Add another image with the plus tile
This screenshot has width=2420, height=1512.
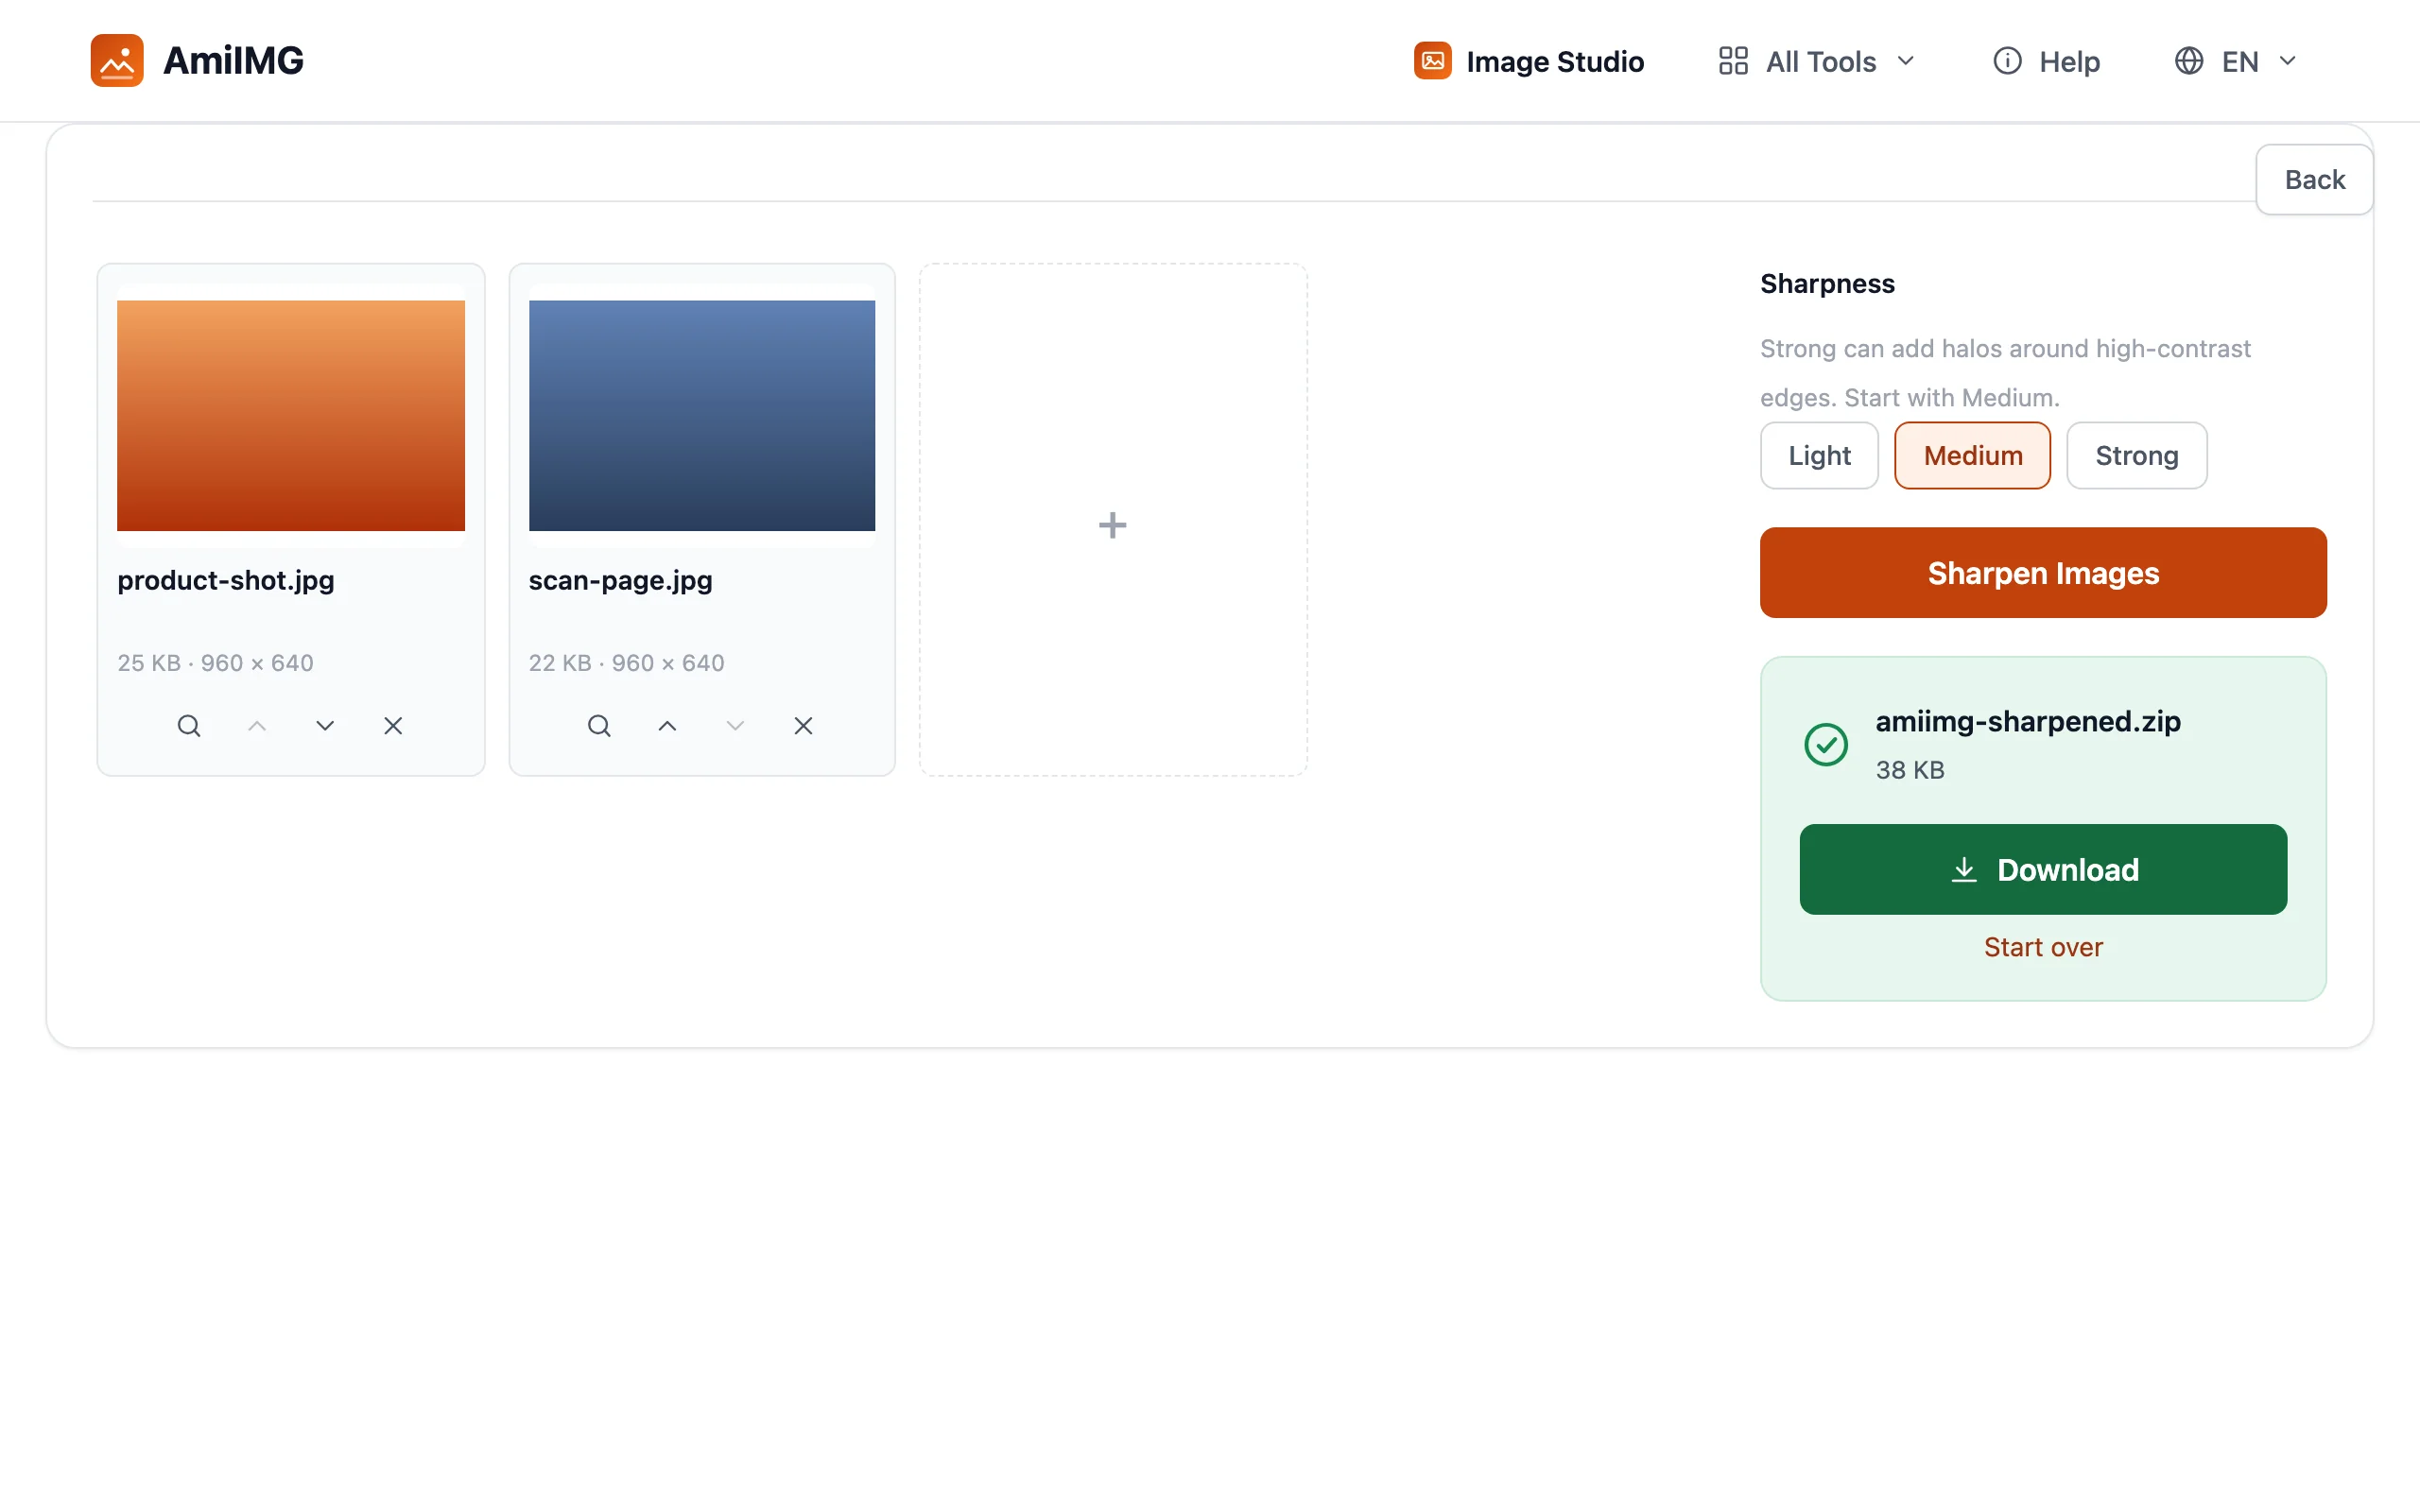[x=1113, y=520]
